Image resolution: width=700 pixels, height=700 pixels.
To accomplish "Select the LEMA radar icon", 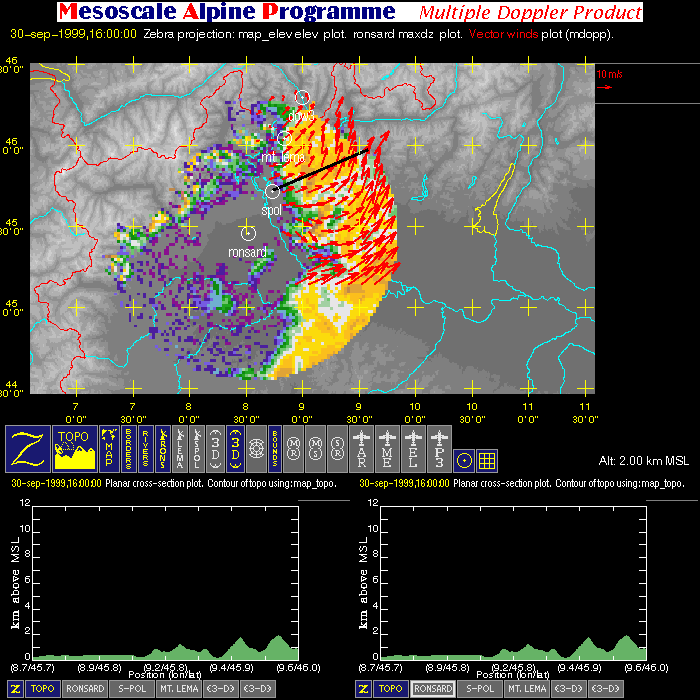I will 179,448.
